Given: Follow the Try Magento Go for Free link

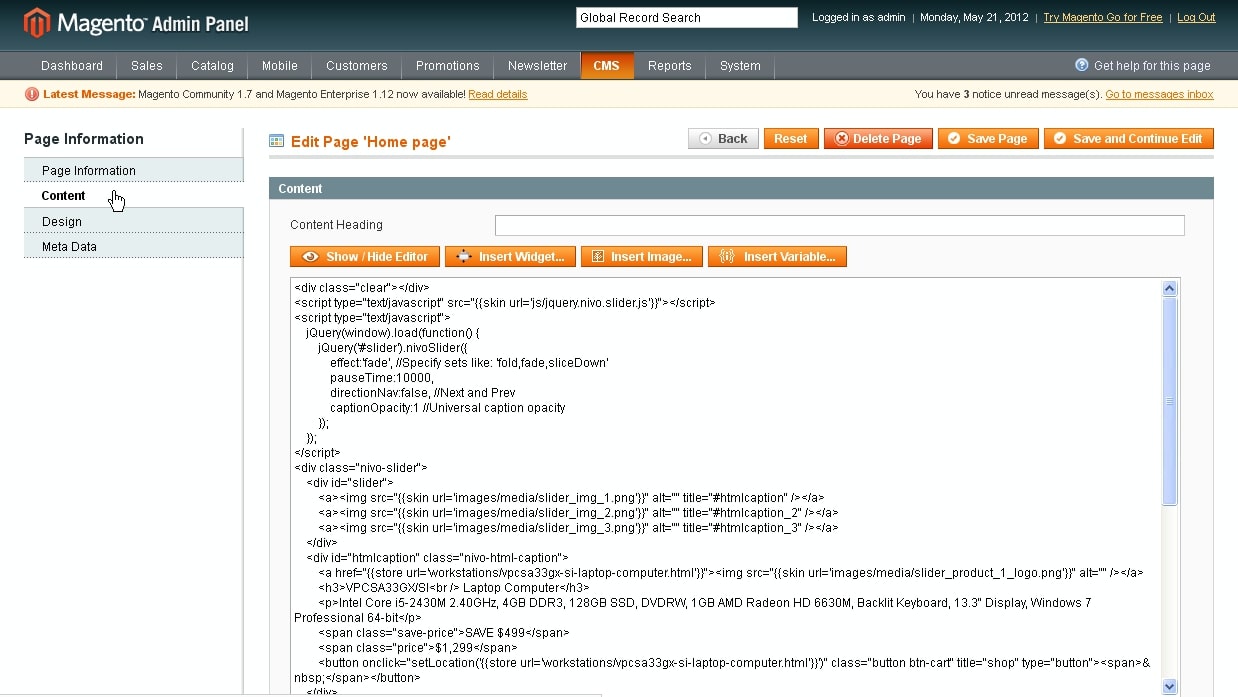Looking at the screenshot, I should click(1103, 17).
